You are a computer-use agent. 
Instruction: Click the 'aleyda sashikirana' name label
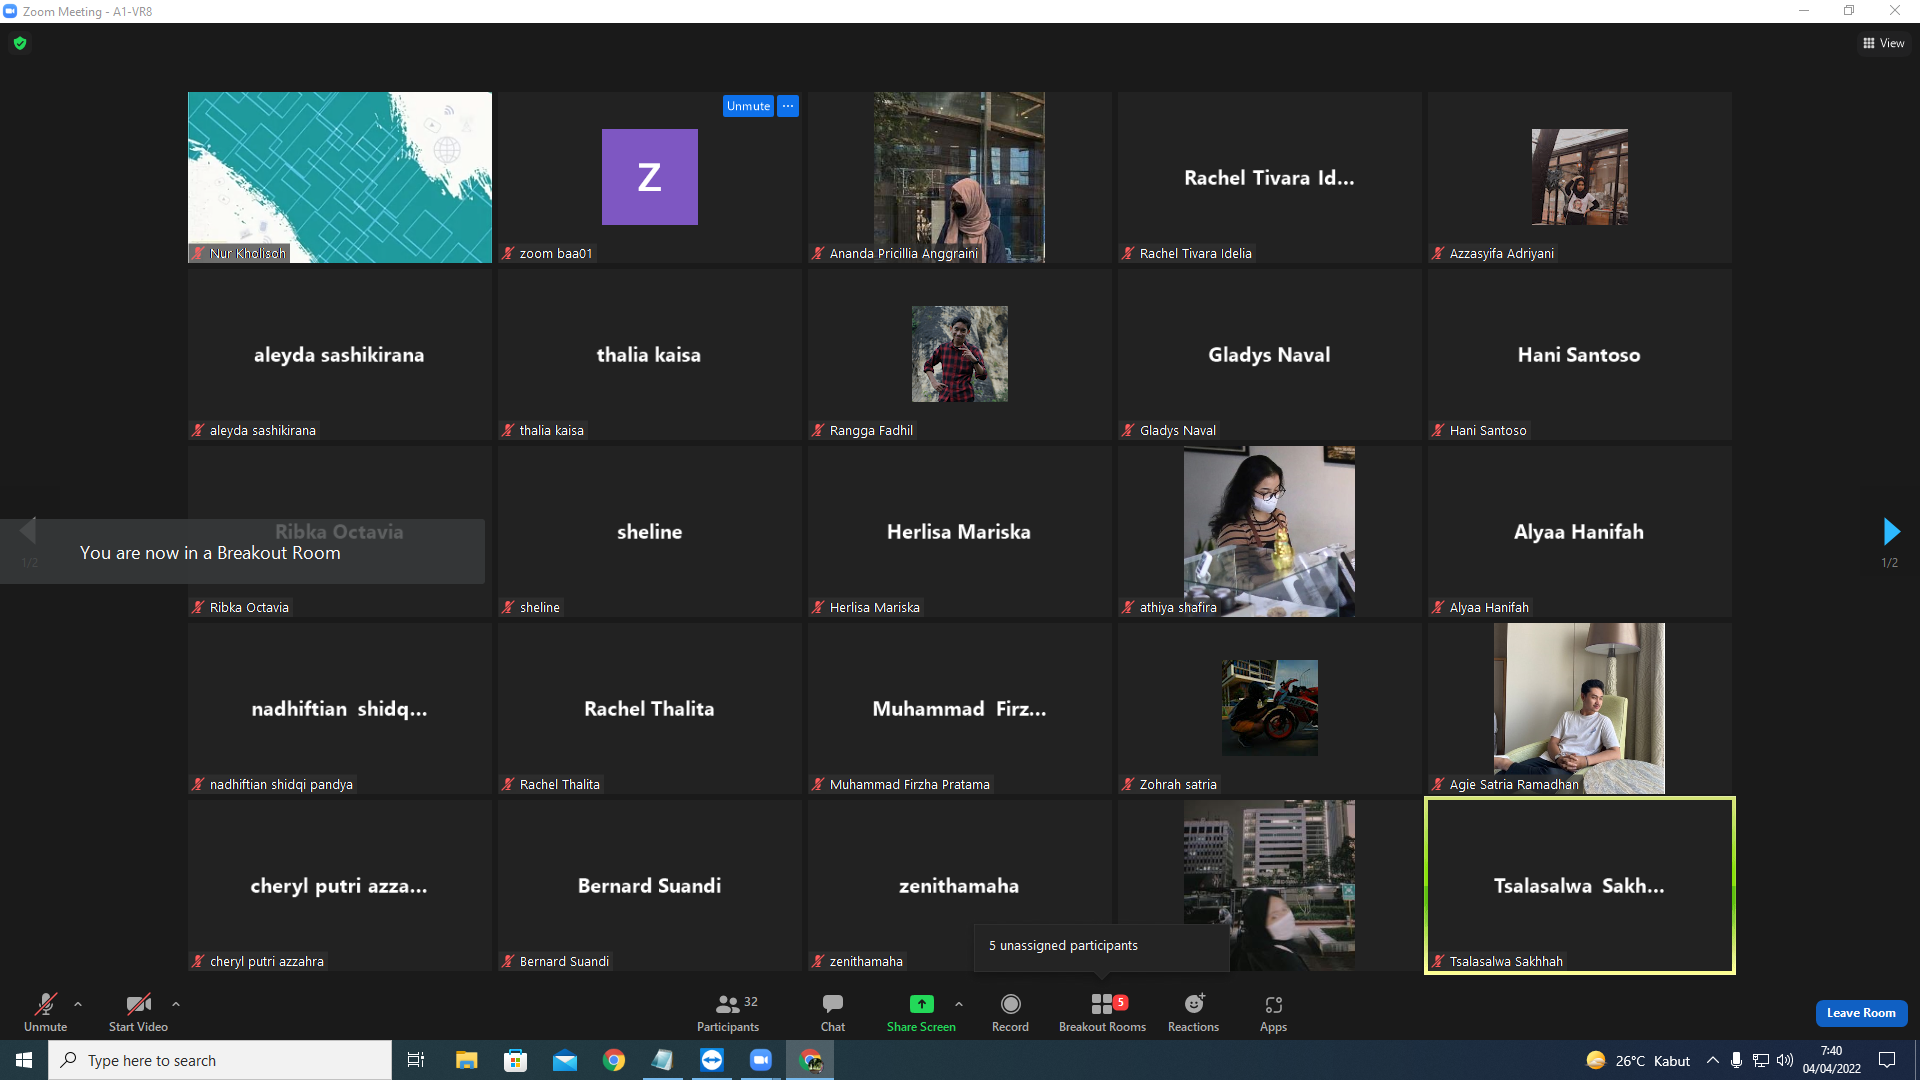tap(263, 431)
